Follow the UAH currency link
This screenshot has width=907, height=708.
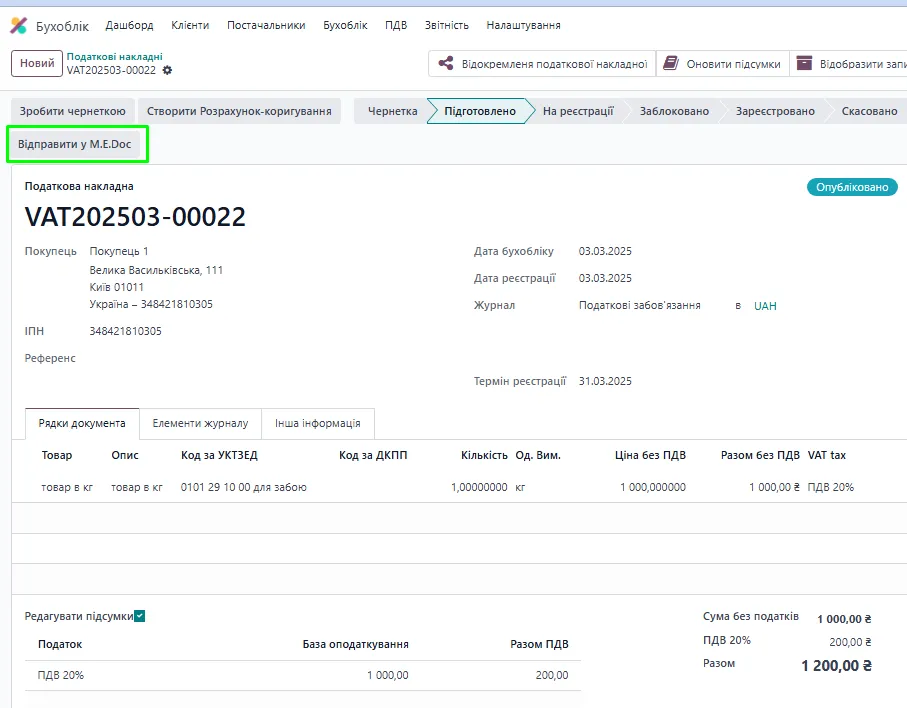[x=765, y=306]
